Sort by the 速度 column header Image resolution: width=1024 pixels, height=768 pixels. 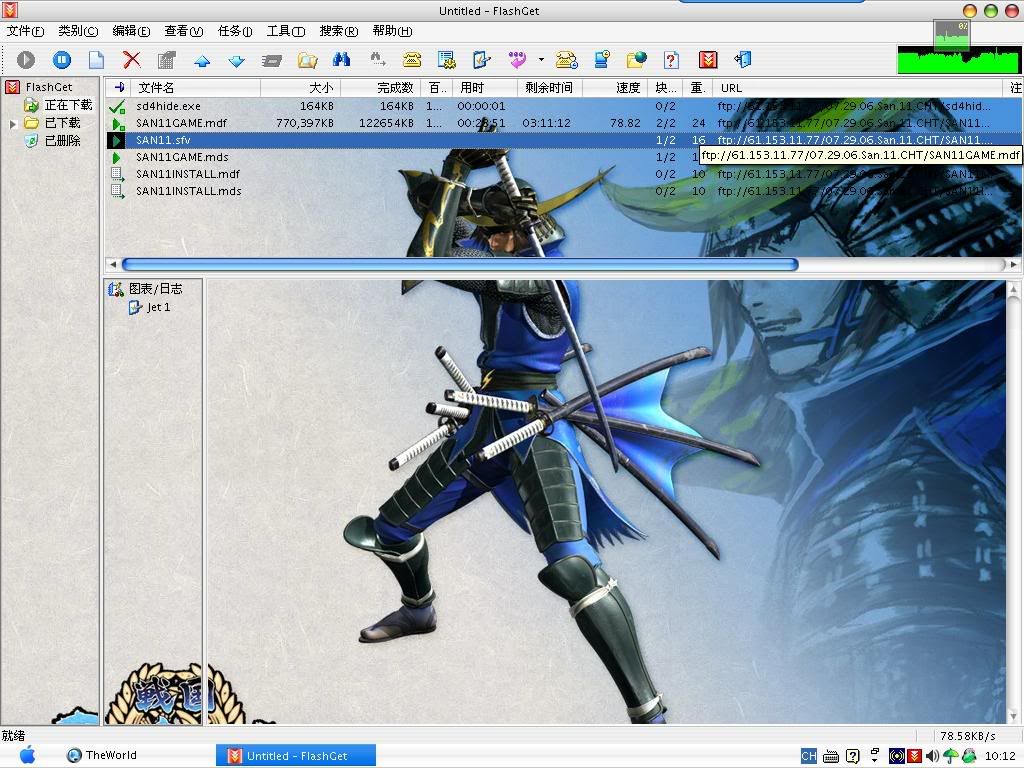point(615,88)
